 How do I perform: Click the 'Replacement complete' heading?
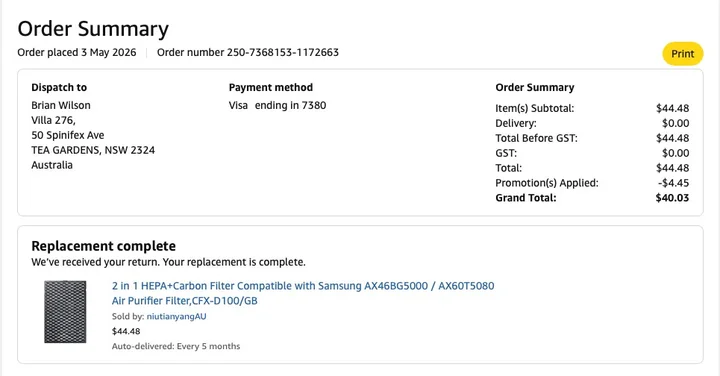click(x=103, y=246)
